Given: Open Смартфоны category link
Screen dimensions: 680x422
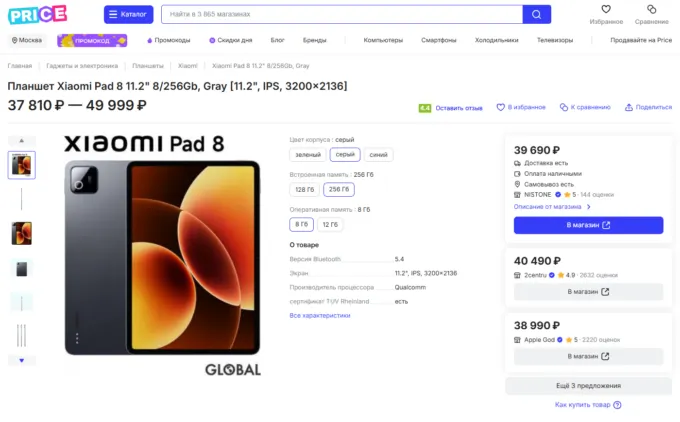Looking at the screenshot, I should point(438,40).
